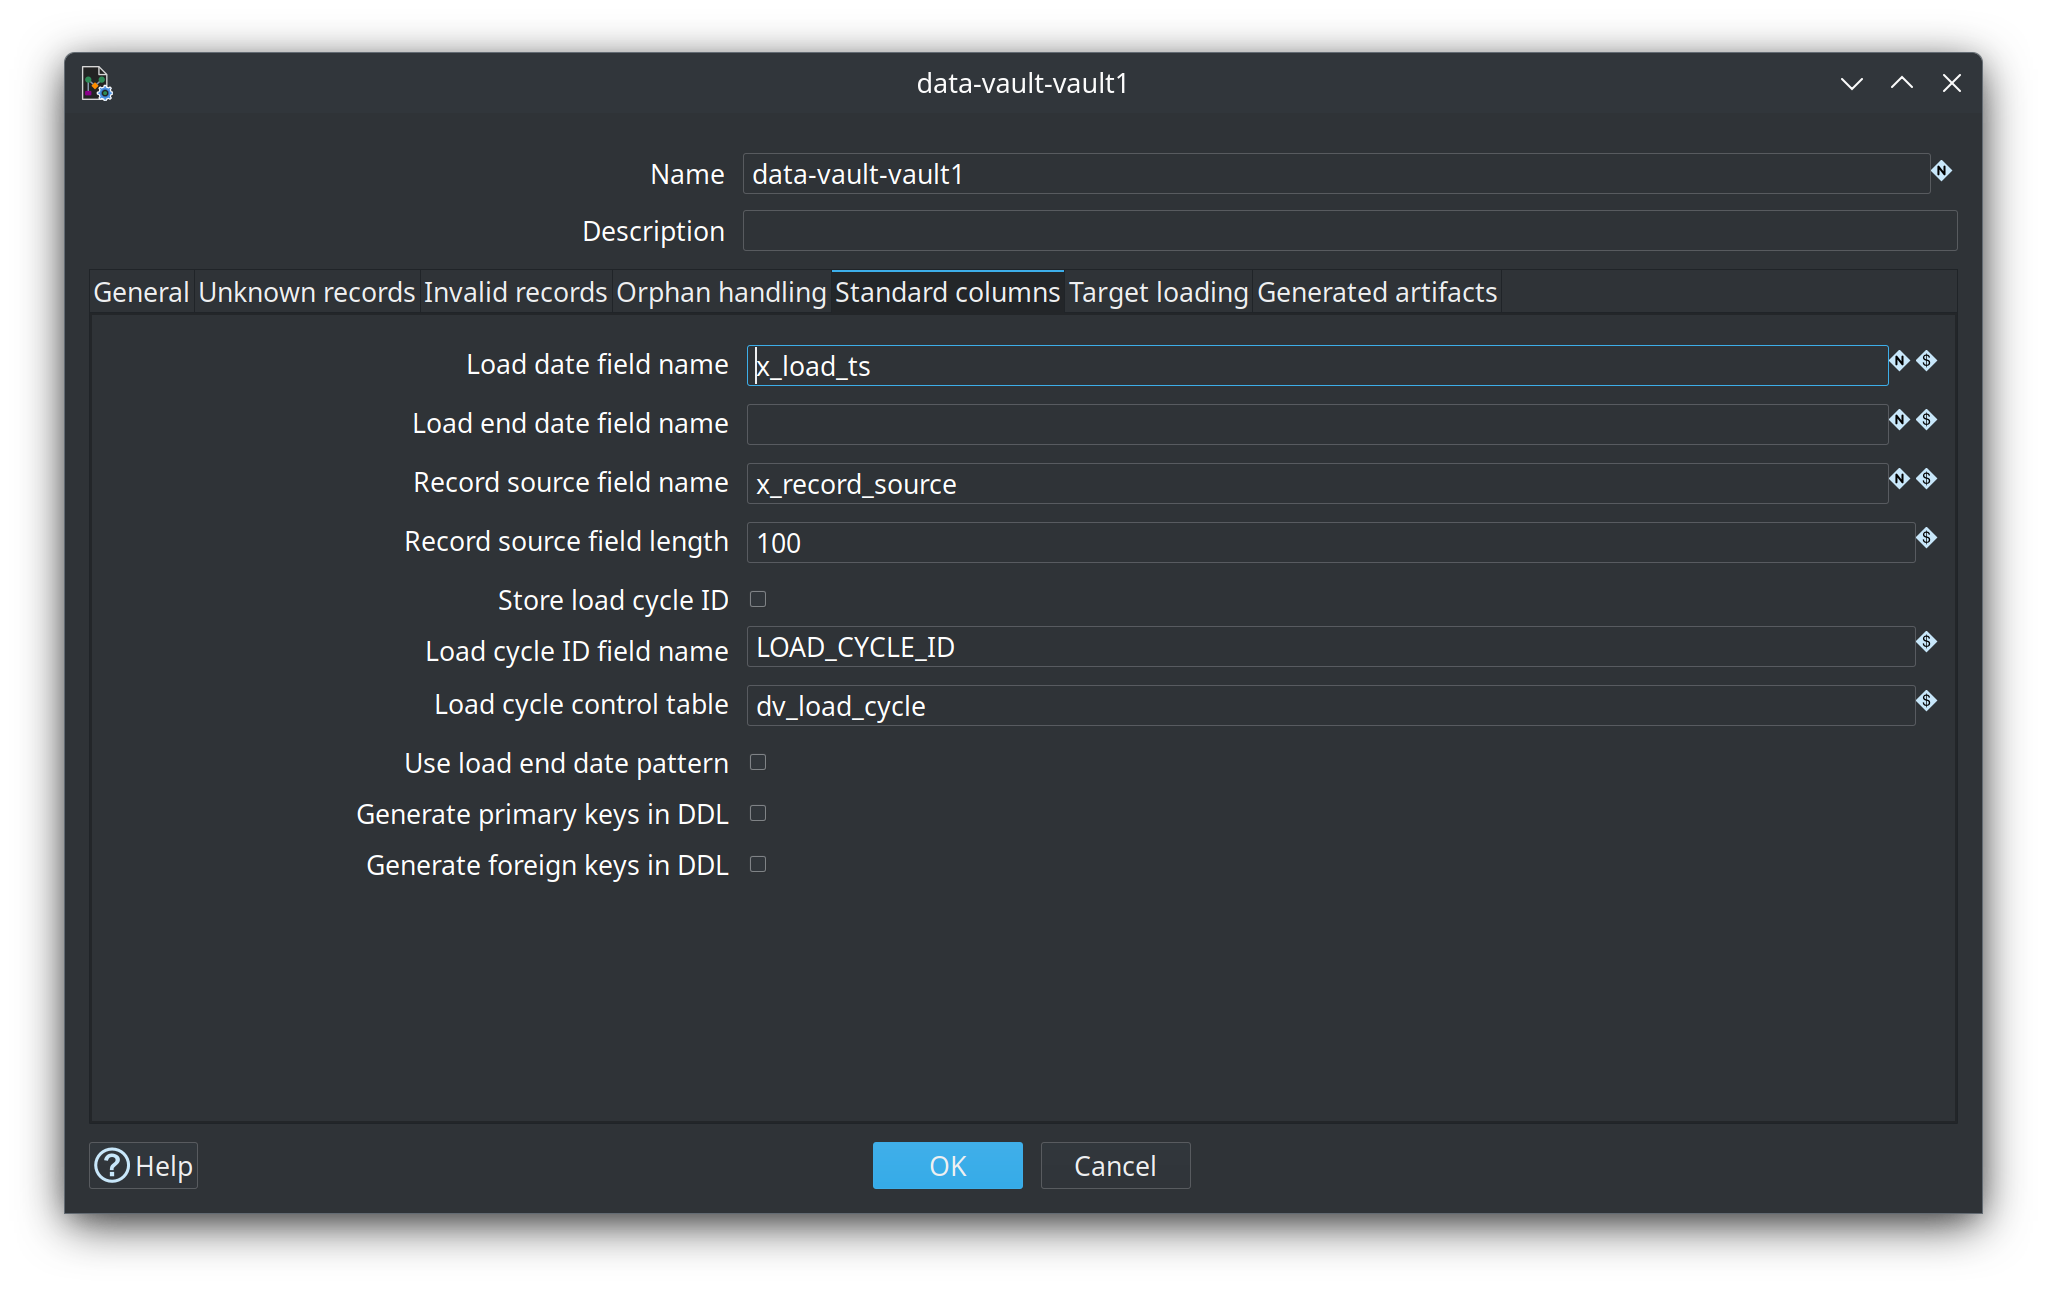Click the $ variable icon for Load end date field
Screen dimensions: 2047x1290
(1927, 420)
